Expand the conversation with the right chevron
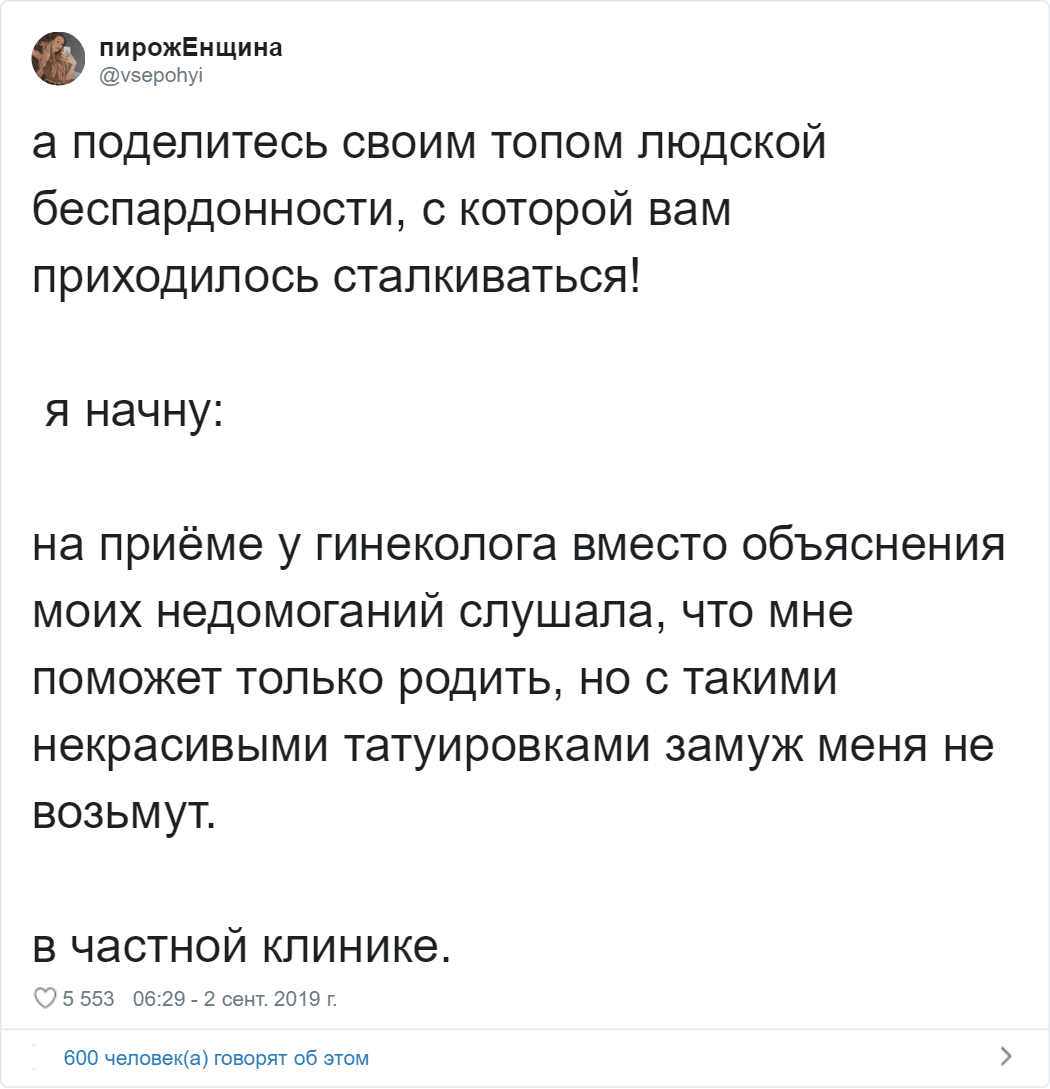Image resolution: width=1050 pixels, height=1089 pixels. coord(1005,1056)
